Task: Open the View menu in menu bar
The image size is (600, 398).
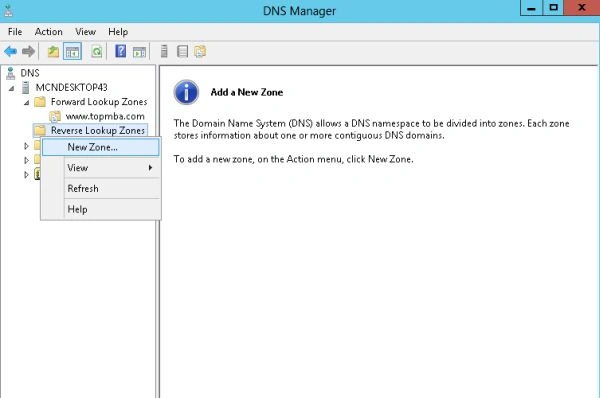Action: 85,32
